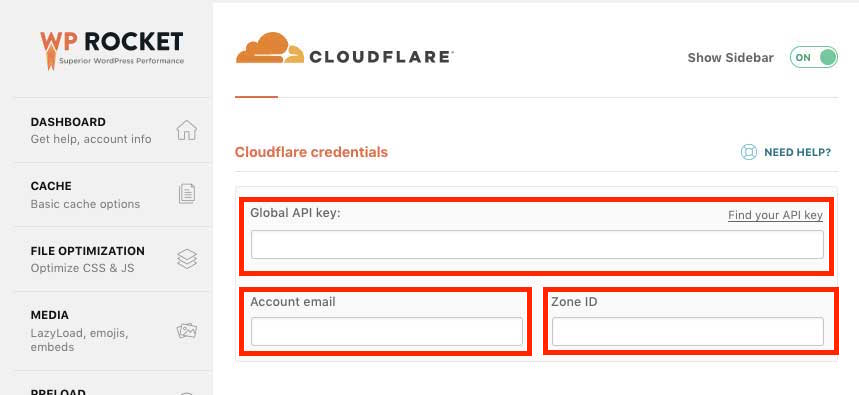Click into the Zone ID field
This screenshot has height=395, width=859.
pos(688,331)
